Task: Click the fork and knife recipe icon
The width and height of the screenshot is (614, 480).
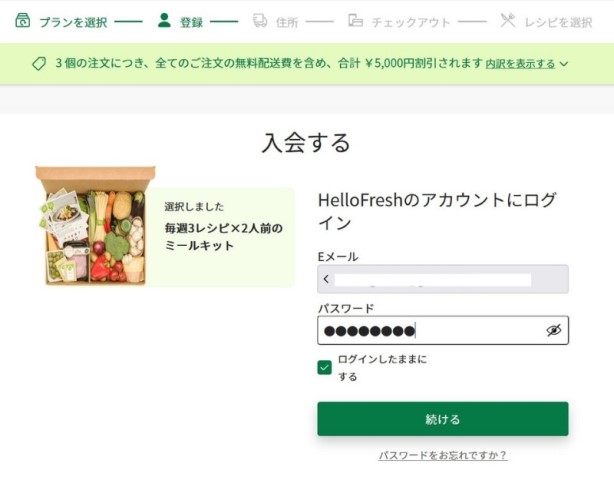Action: point(508,20)
